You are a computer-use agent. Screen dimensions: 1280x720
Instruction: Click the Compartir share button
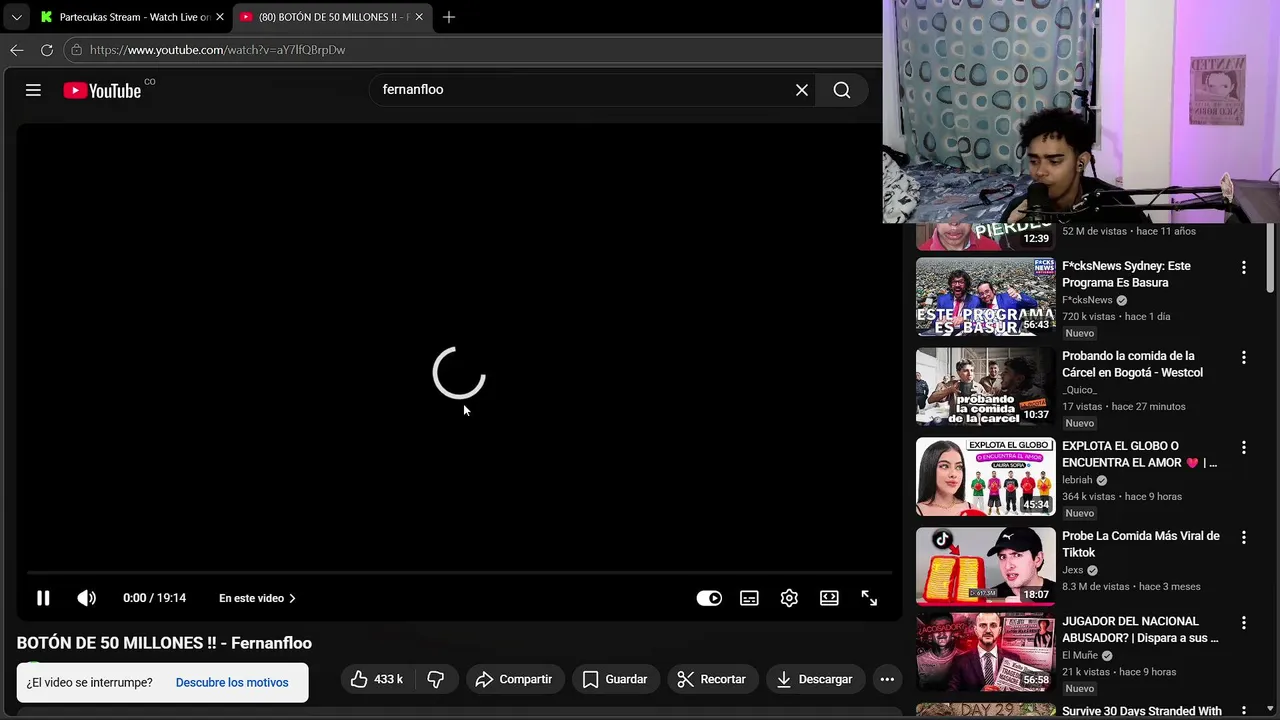pos(514,679)
